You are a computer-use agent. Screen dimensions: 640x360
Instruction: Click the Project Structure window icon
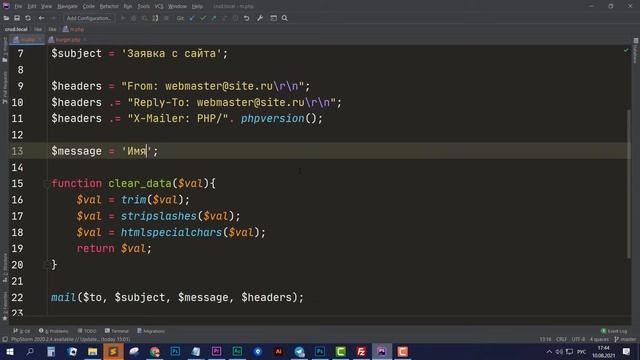[273, 18]
